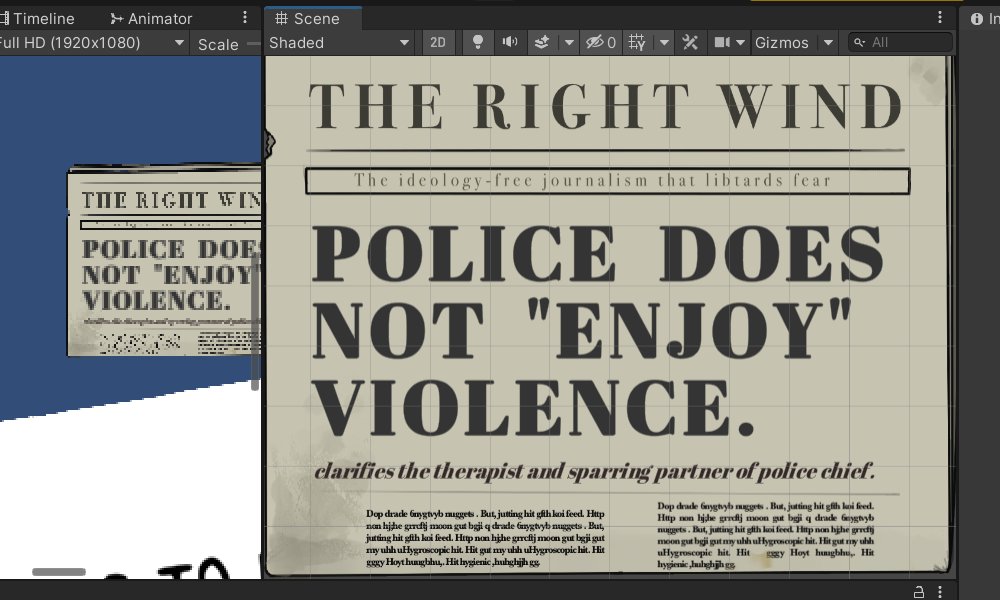
Task: Open the component editor tools icon
Action: 690,43
